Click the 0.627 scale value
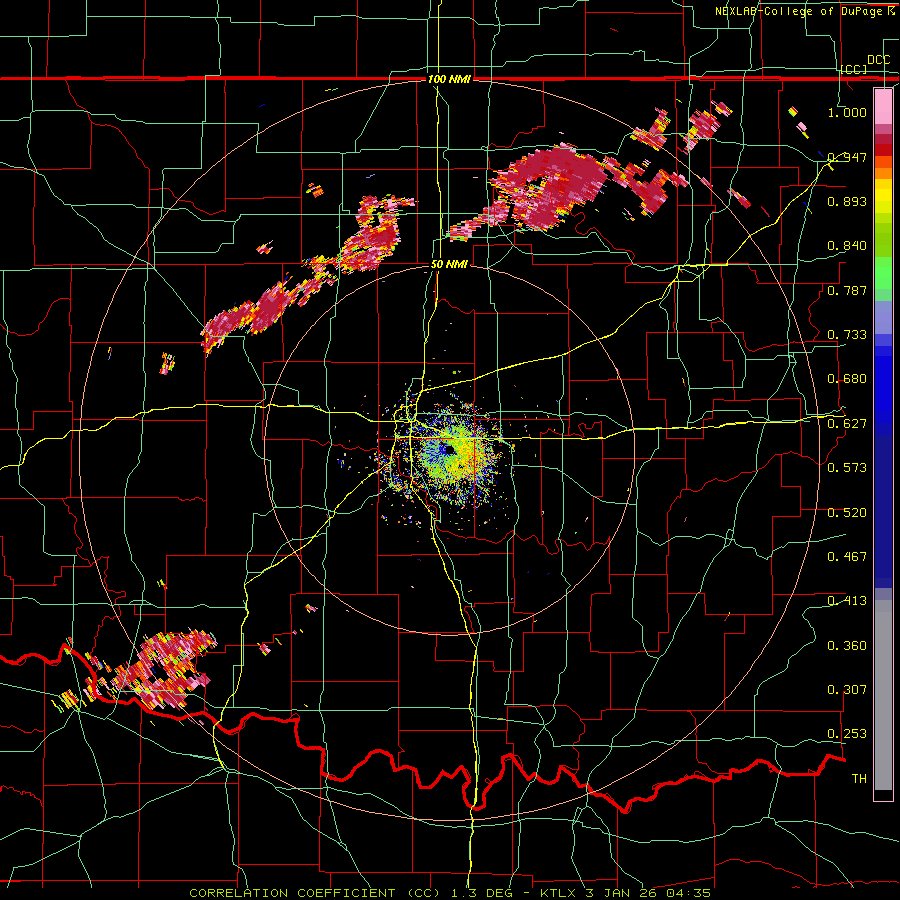This screenshot has height=900, width=900. point(847,424)
